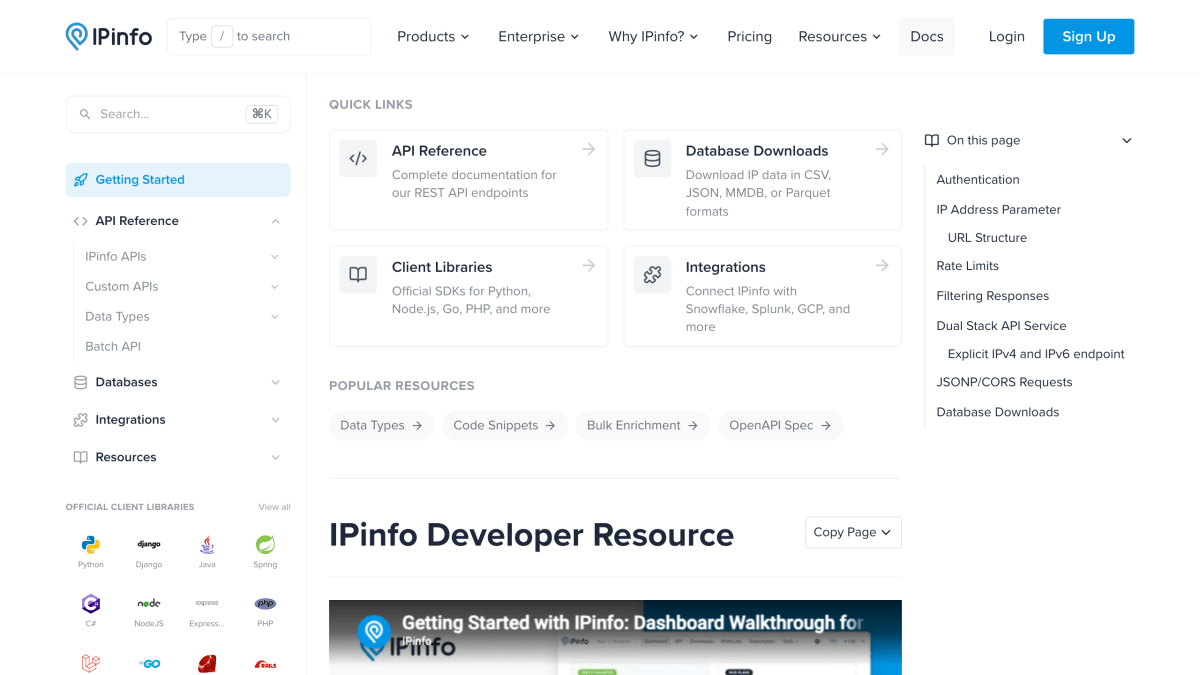Expand IPinfo APIs submenu chevron
The width and height of the screenshot is (1200, 675).
click(275, 257)
